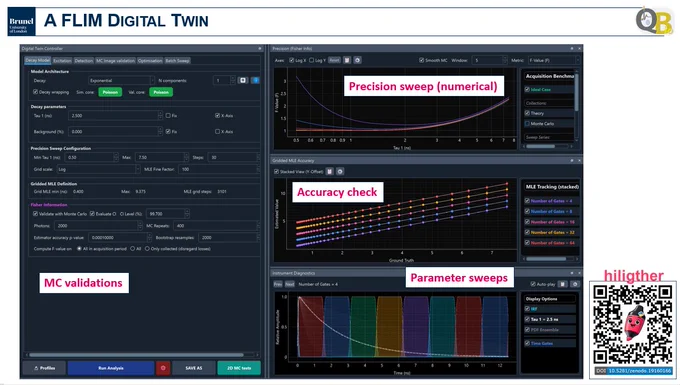Click the blue icon next to N components

click(255, 80)
